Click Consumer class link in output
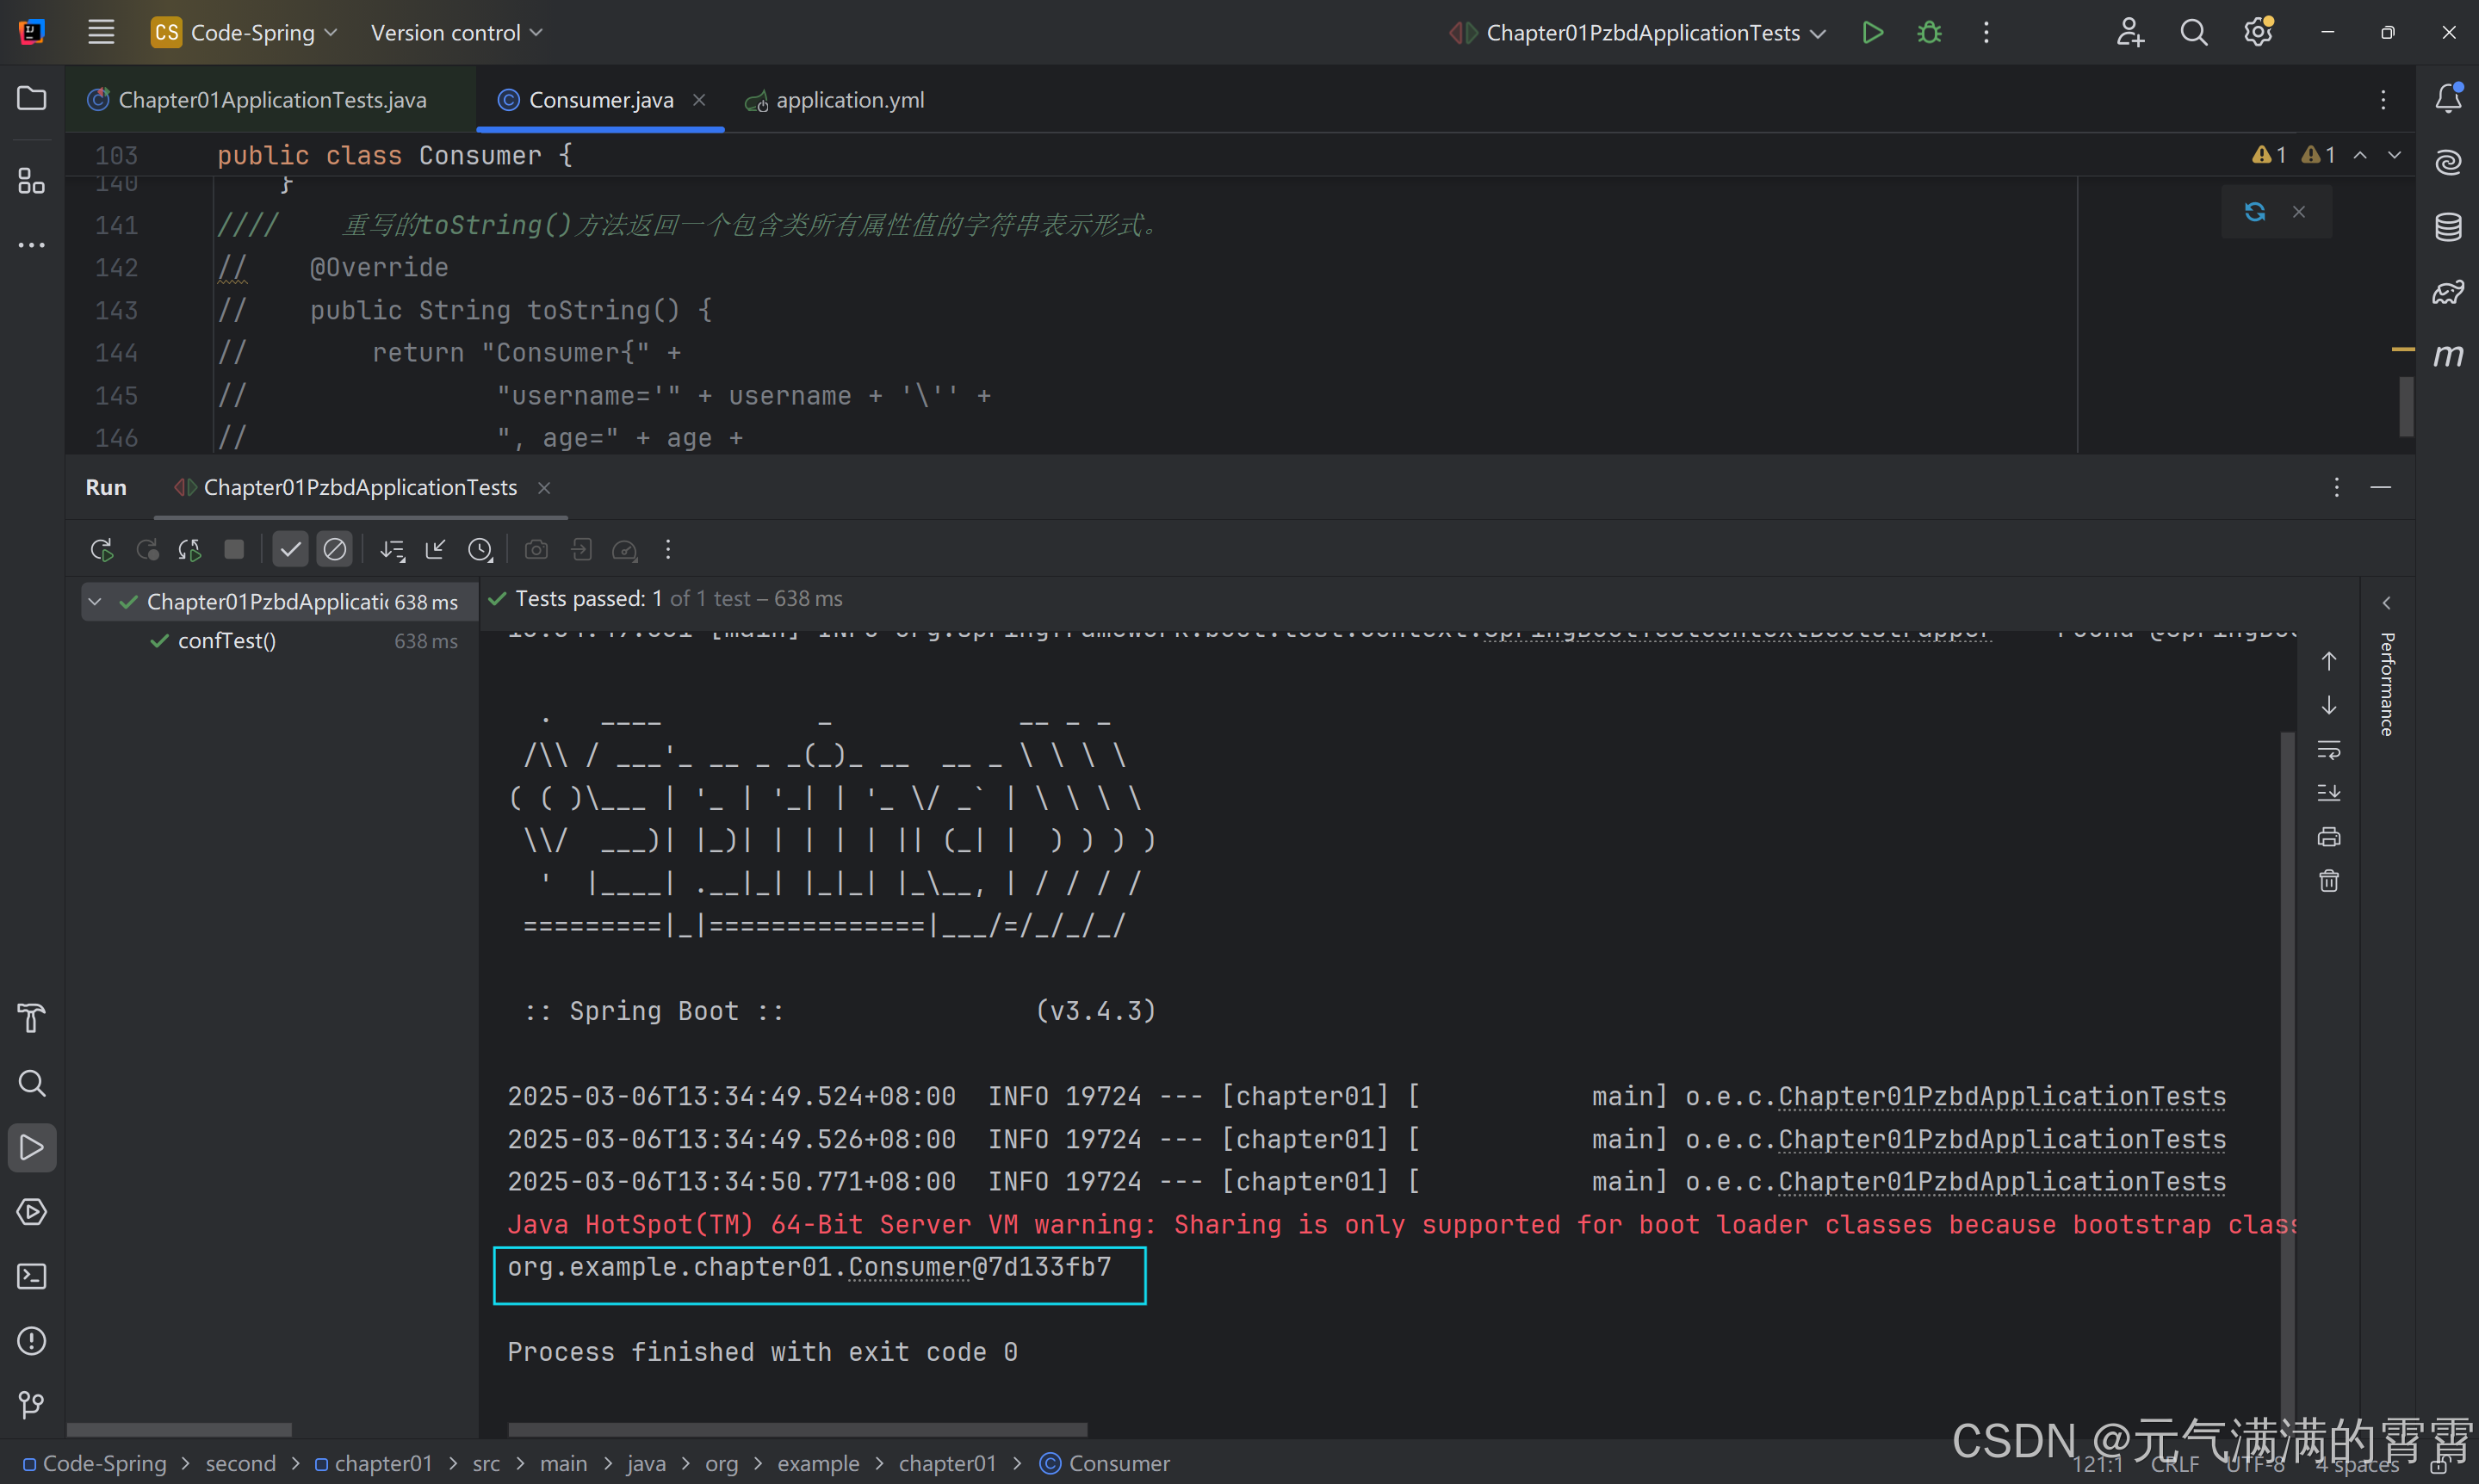This screenshot has height=1484, width=2479. tap(908, 1267)
